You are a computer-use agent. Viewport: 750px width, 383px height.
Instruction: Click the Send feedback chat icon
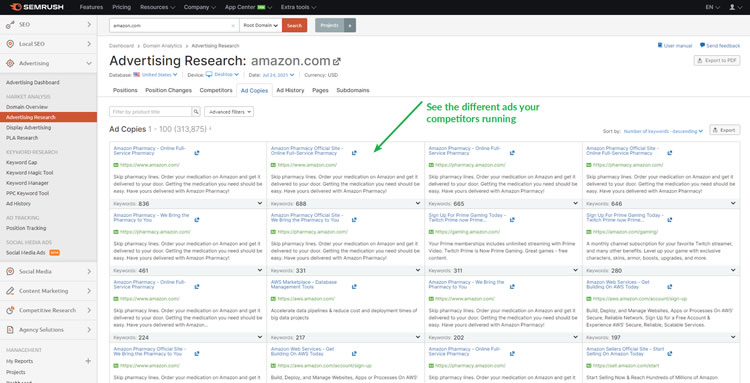(702, 45)
